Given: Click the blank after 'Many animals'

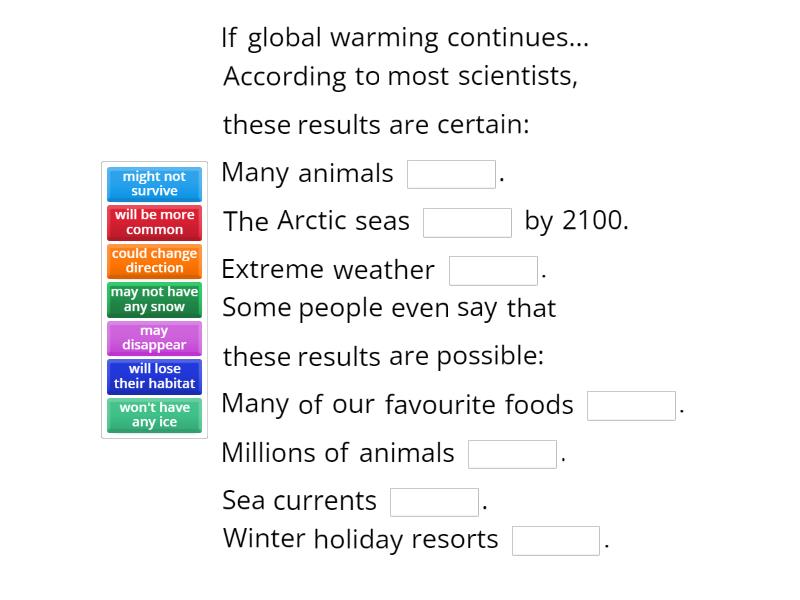Looking at the screenshot, I should 451,172.
